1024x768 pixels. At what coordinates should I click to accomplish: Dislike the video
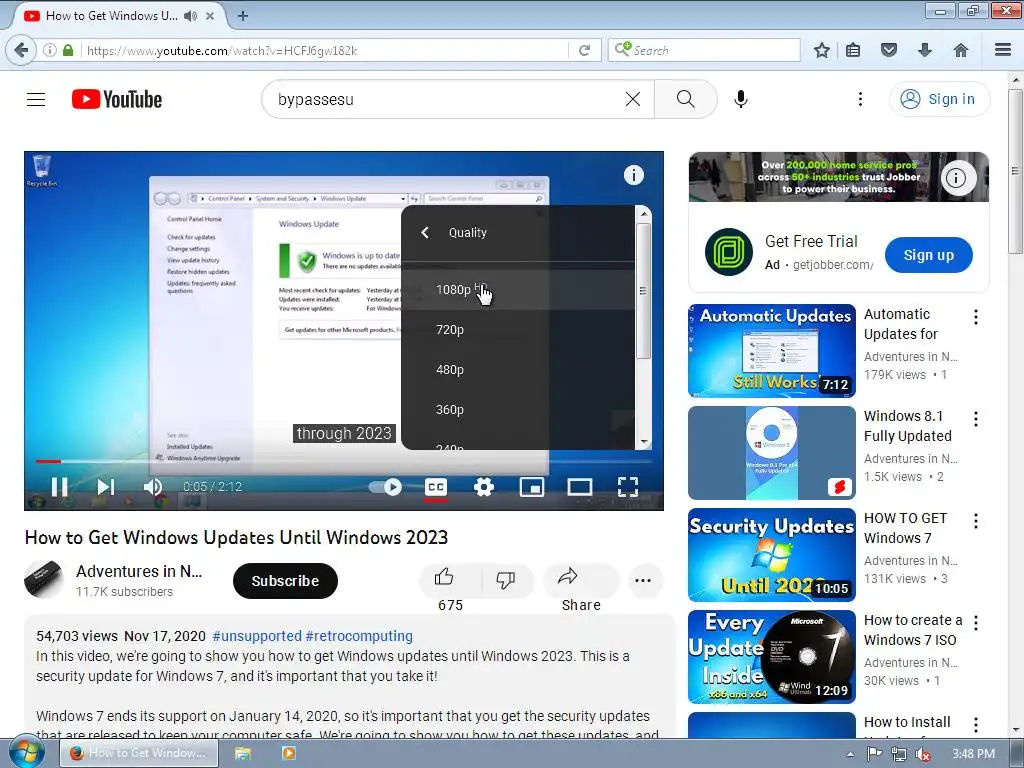506,580
